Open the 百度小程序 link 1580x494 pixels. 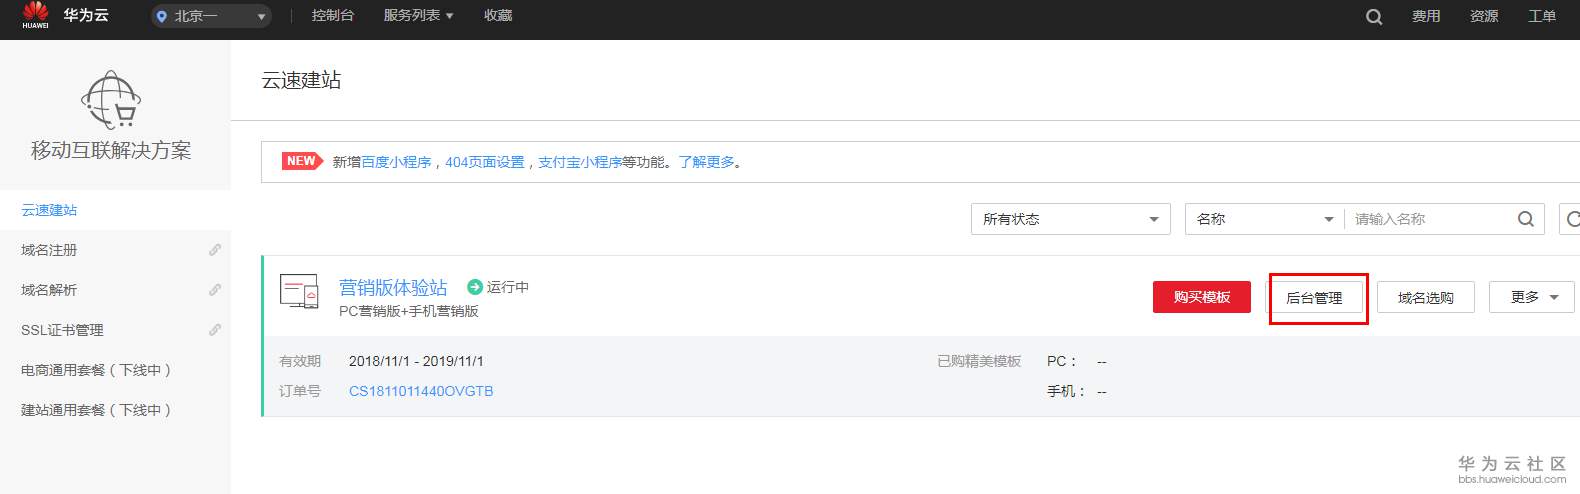click(x=396, y=162)
